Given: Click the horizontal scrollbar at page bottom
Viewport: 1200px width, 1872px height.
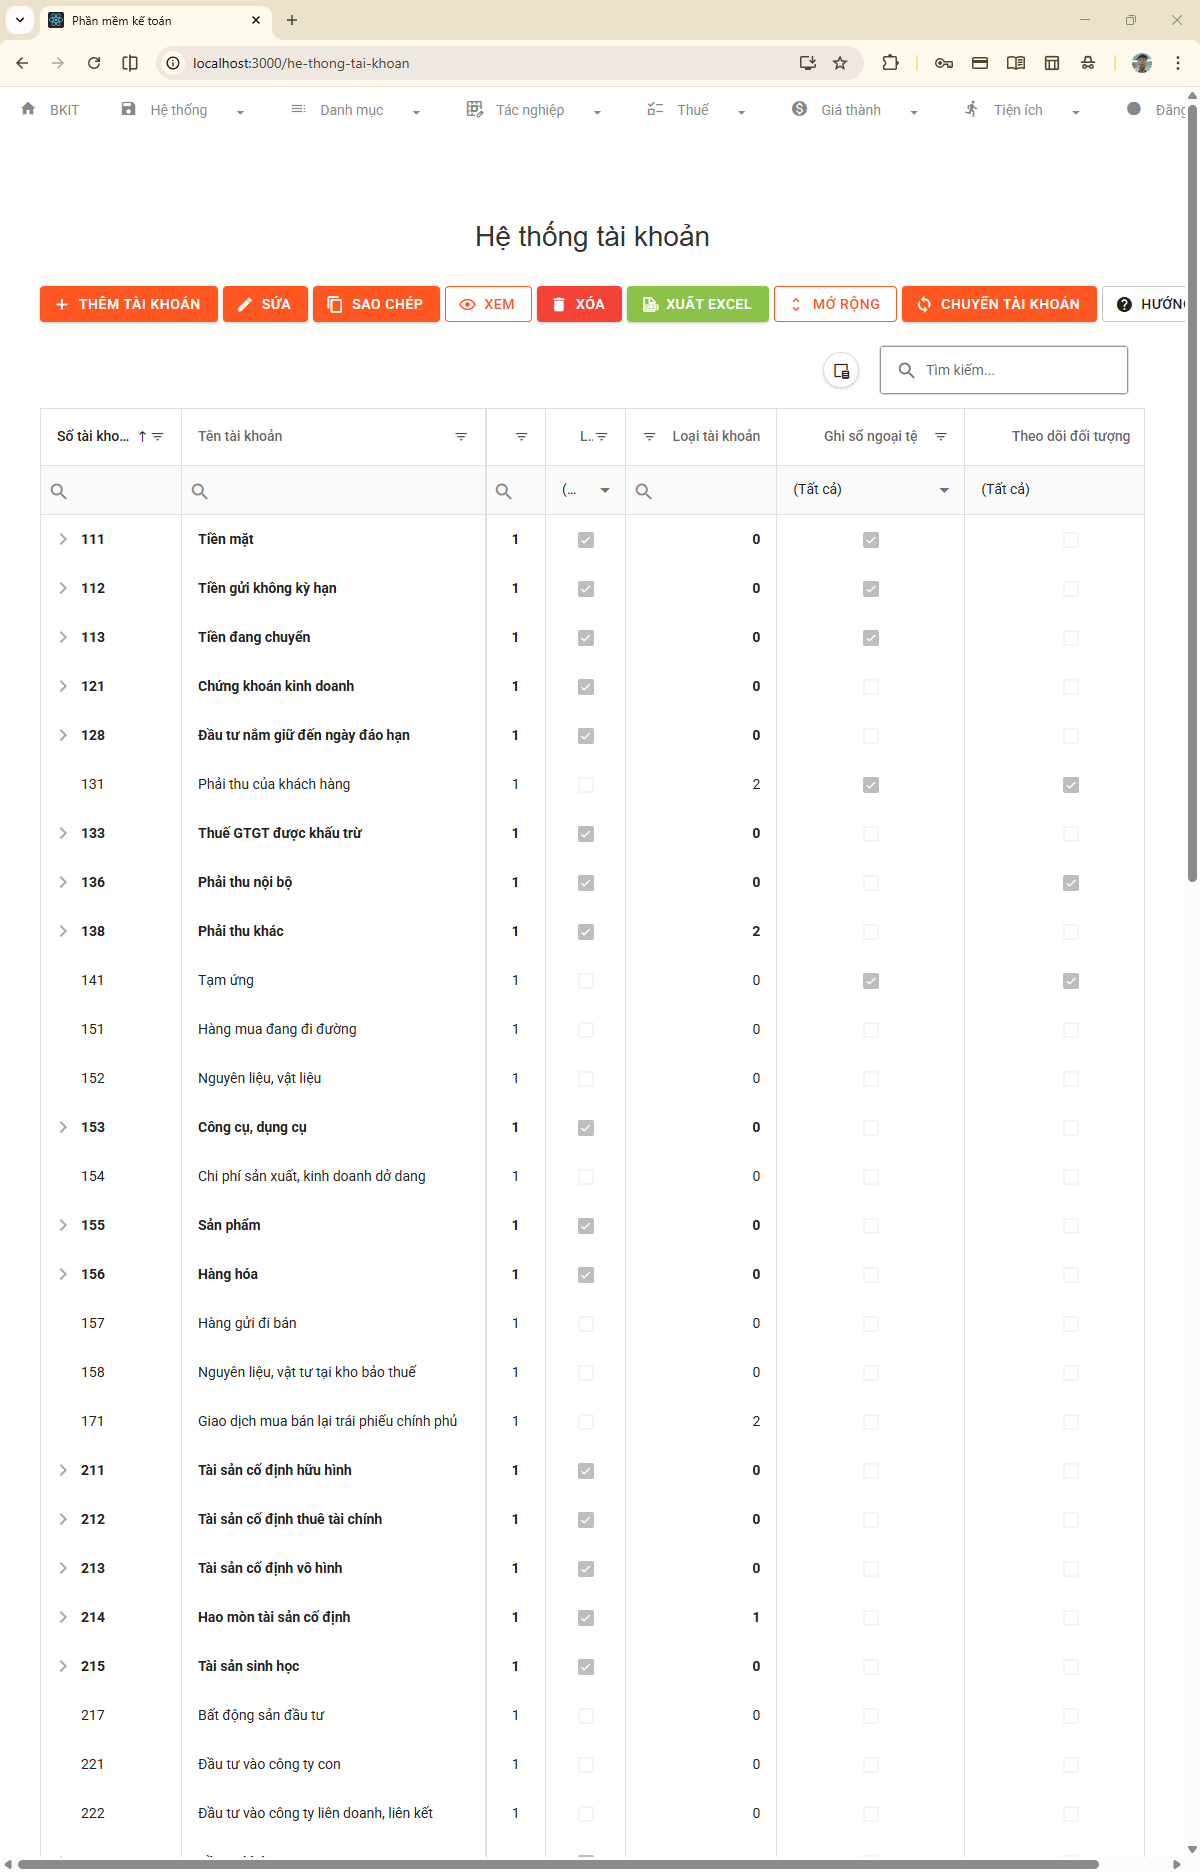Looking at the screenshot, I should [558, 1864].
